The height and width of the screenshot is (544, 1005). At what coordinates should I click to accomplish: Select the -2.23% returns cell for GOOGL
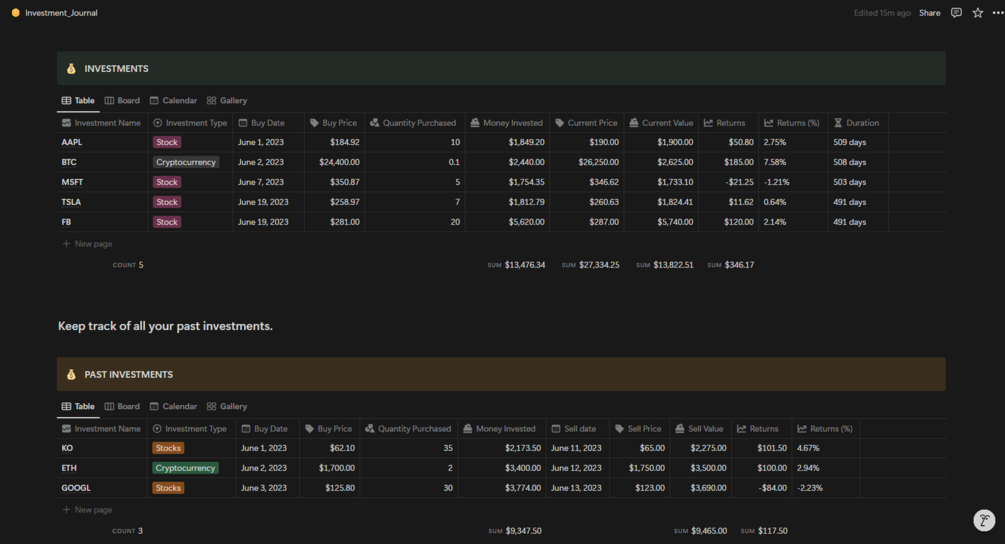(826, 488)
